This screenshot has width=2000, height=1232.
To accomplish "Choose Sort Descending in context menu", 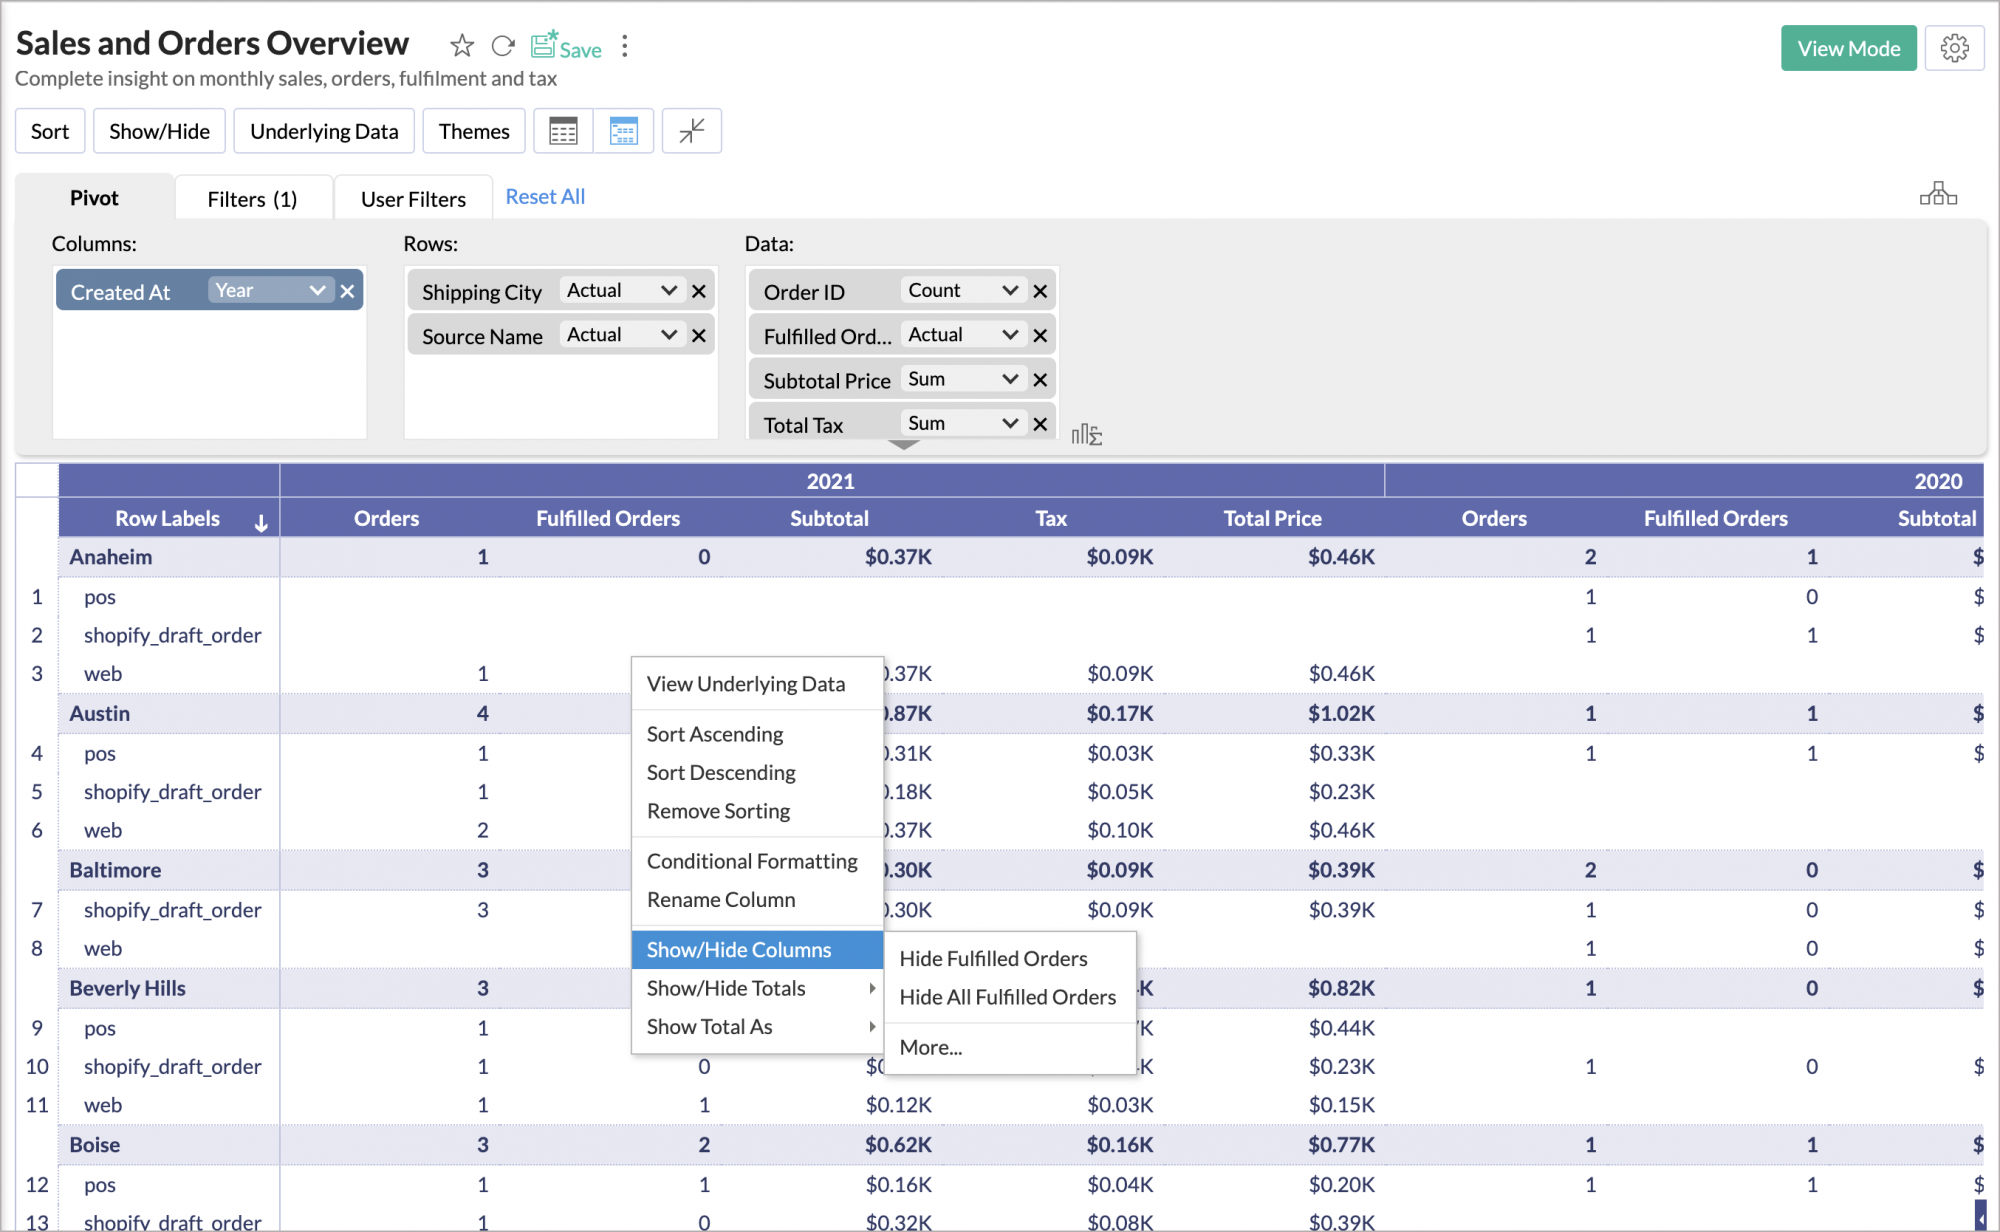I will 721,773.
